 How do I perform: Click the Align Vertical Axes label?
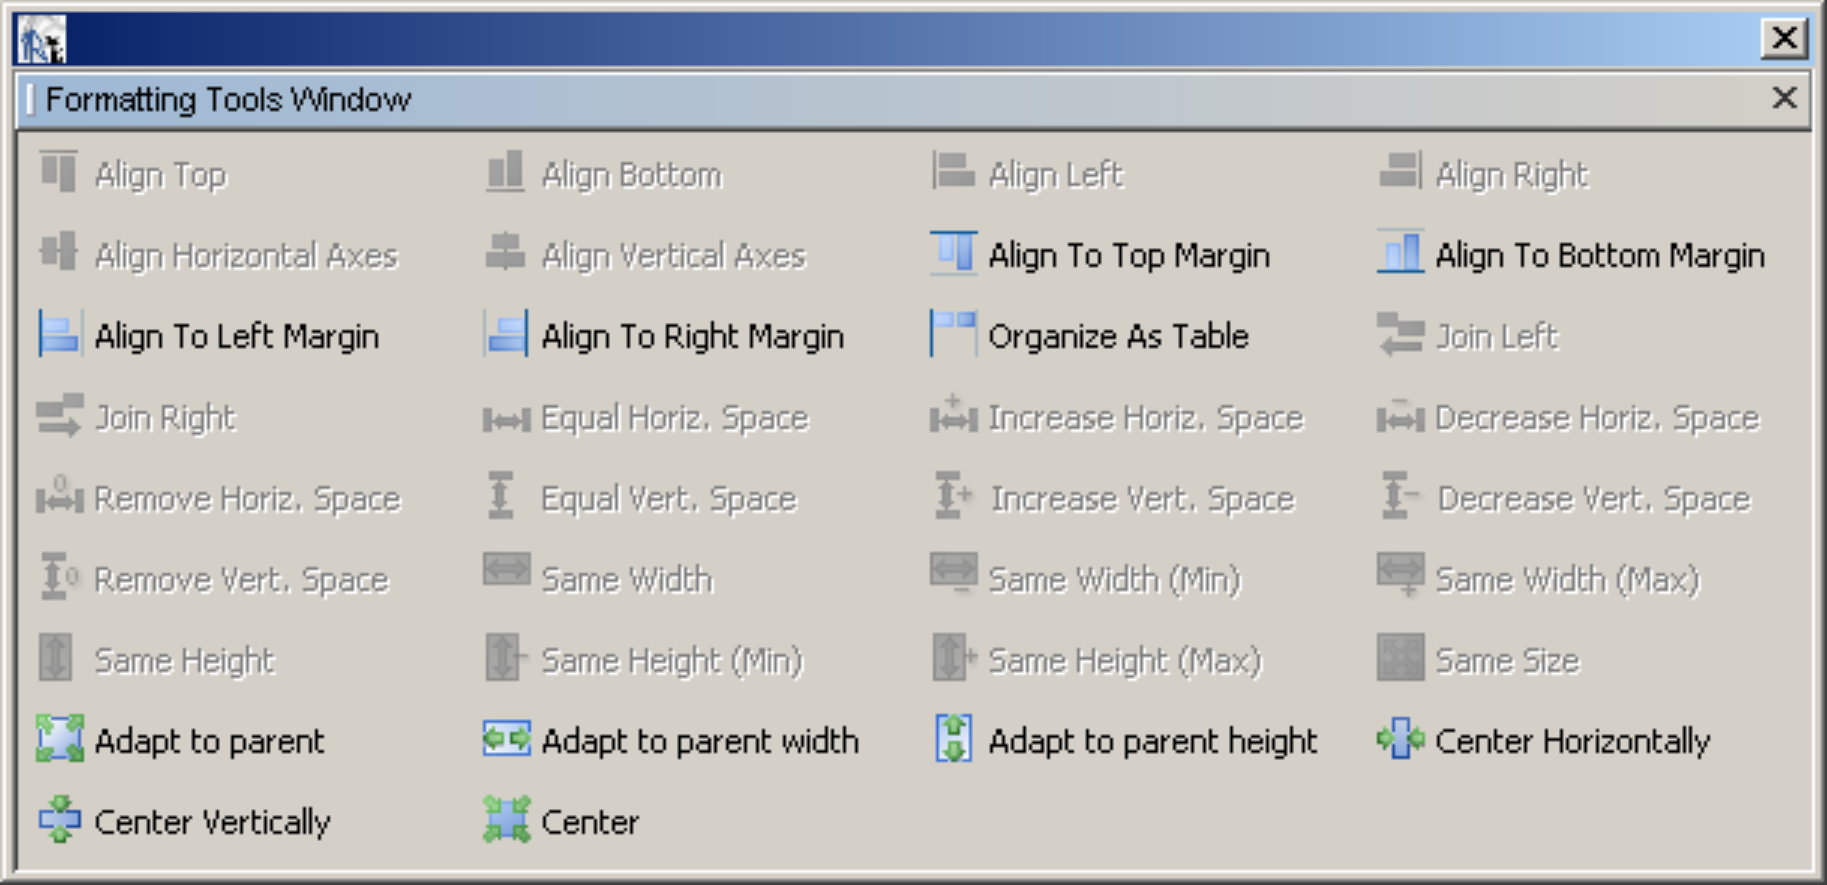pos(673,256)
